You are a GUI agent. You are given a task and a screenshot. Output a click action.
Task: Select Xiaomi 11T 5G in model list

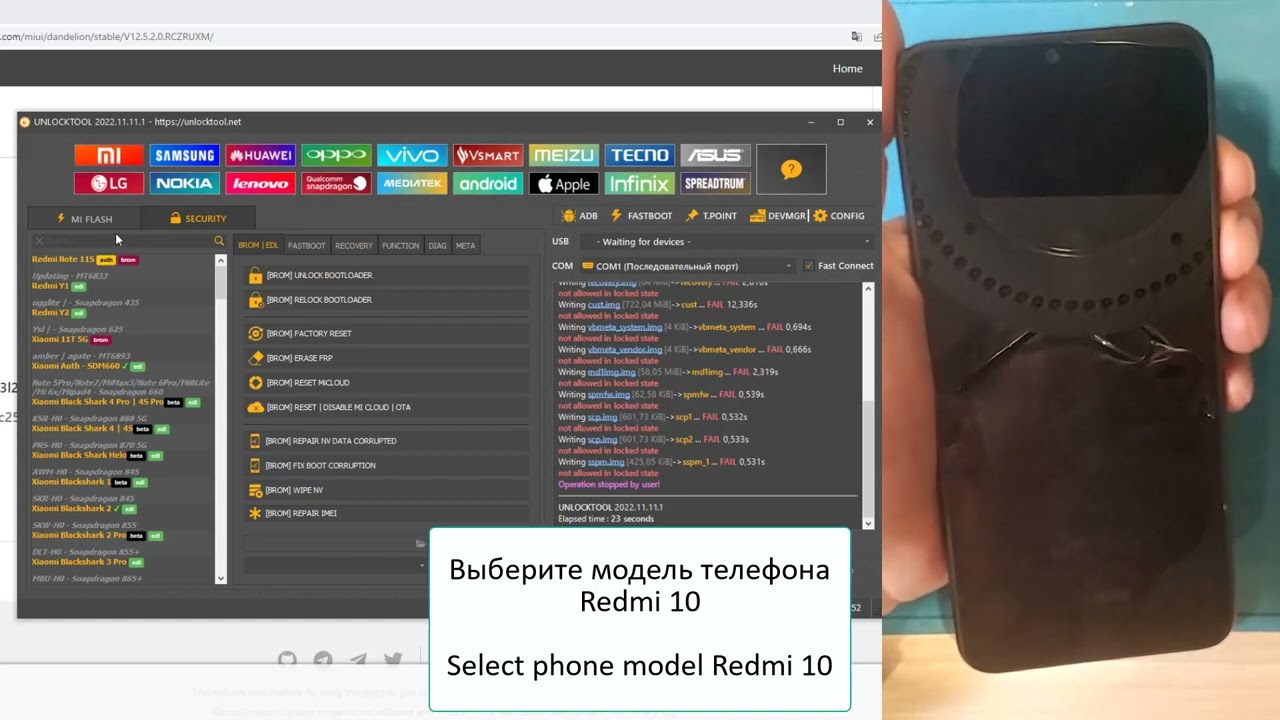[x=61, y=339]
